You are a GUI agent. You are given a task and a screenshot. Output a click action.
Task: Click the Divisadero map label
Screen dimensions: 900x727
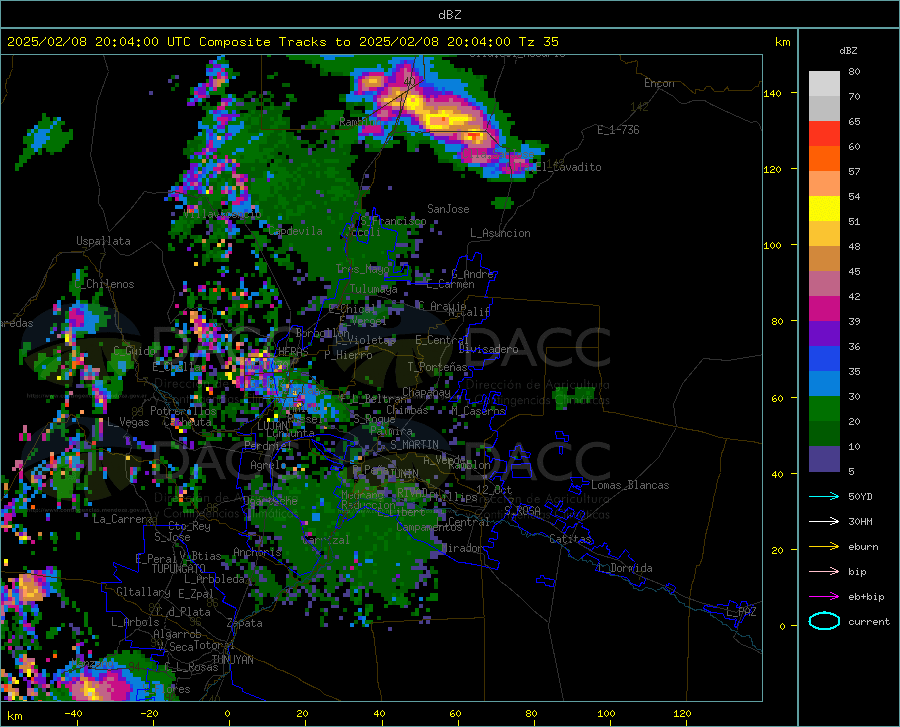(488, 349)
